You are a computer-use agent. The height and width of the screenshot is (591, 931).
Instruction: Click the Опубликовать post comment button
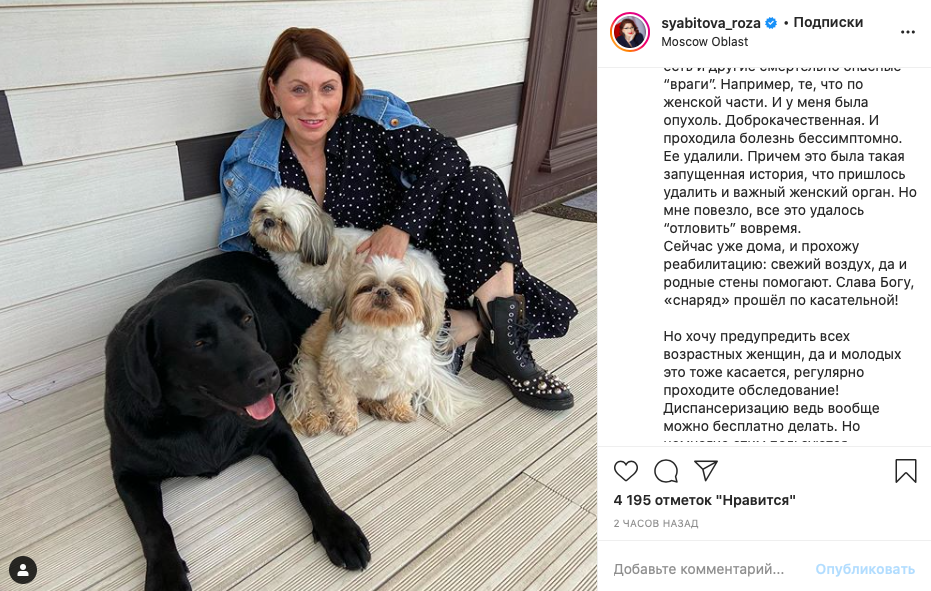[864, 569]
